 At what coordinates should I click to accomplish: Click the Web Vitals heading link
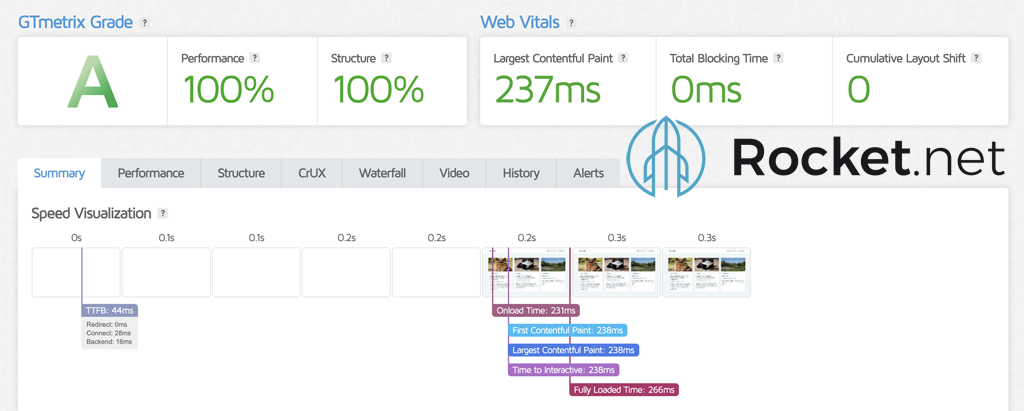(x=520, y=22)
